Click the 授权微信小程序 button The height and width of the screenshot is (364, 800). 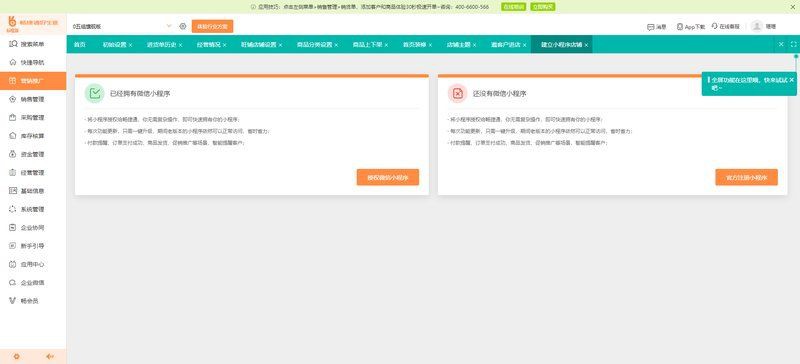pos(388,177)
